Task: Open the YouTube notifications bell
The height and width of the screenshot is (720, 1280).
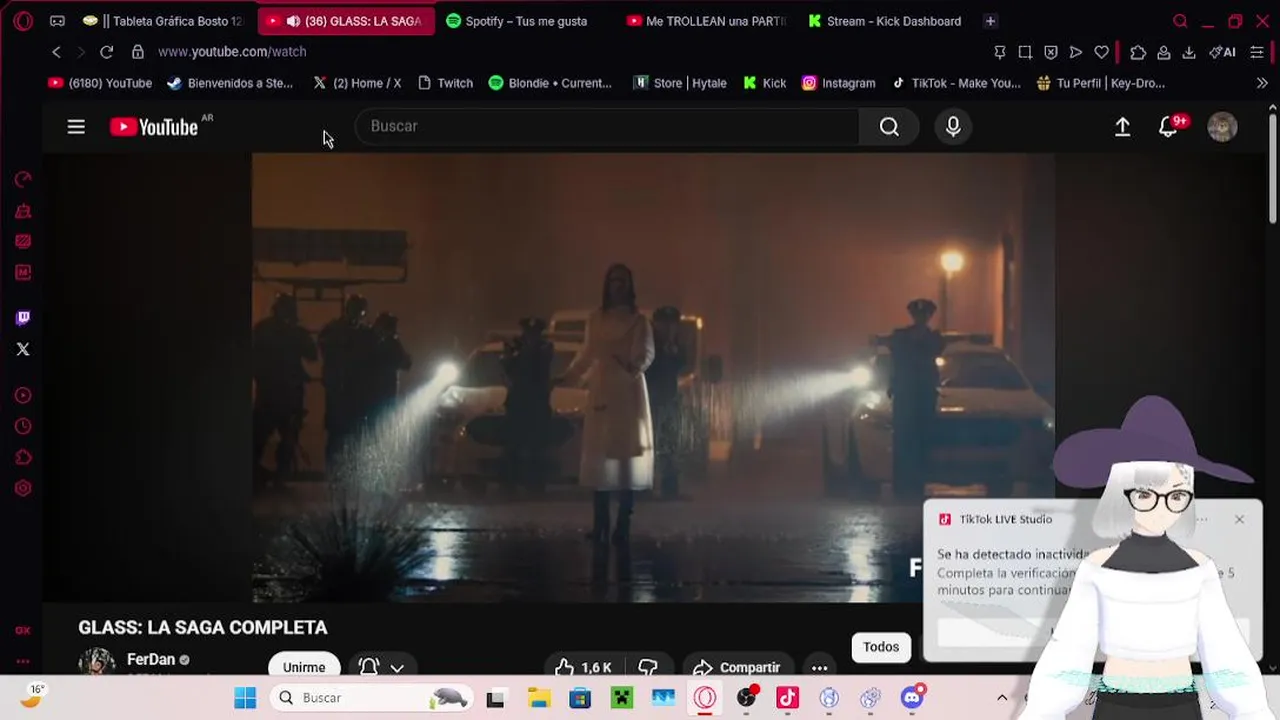Action: (x=1168, y=127)
